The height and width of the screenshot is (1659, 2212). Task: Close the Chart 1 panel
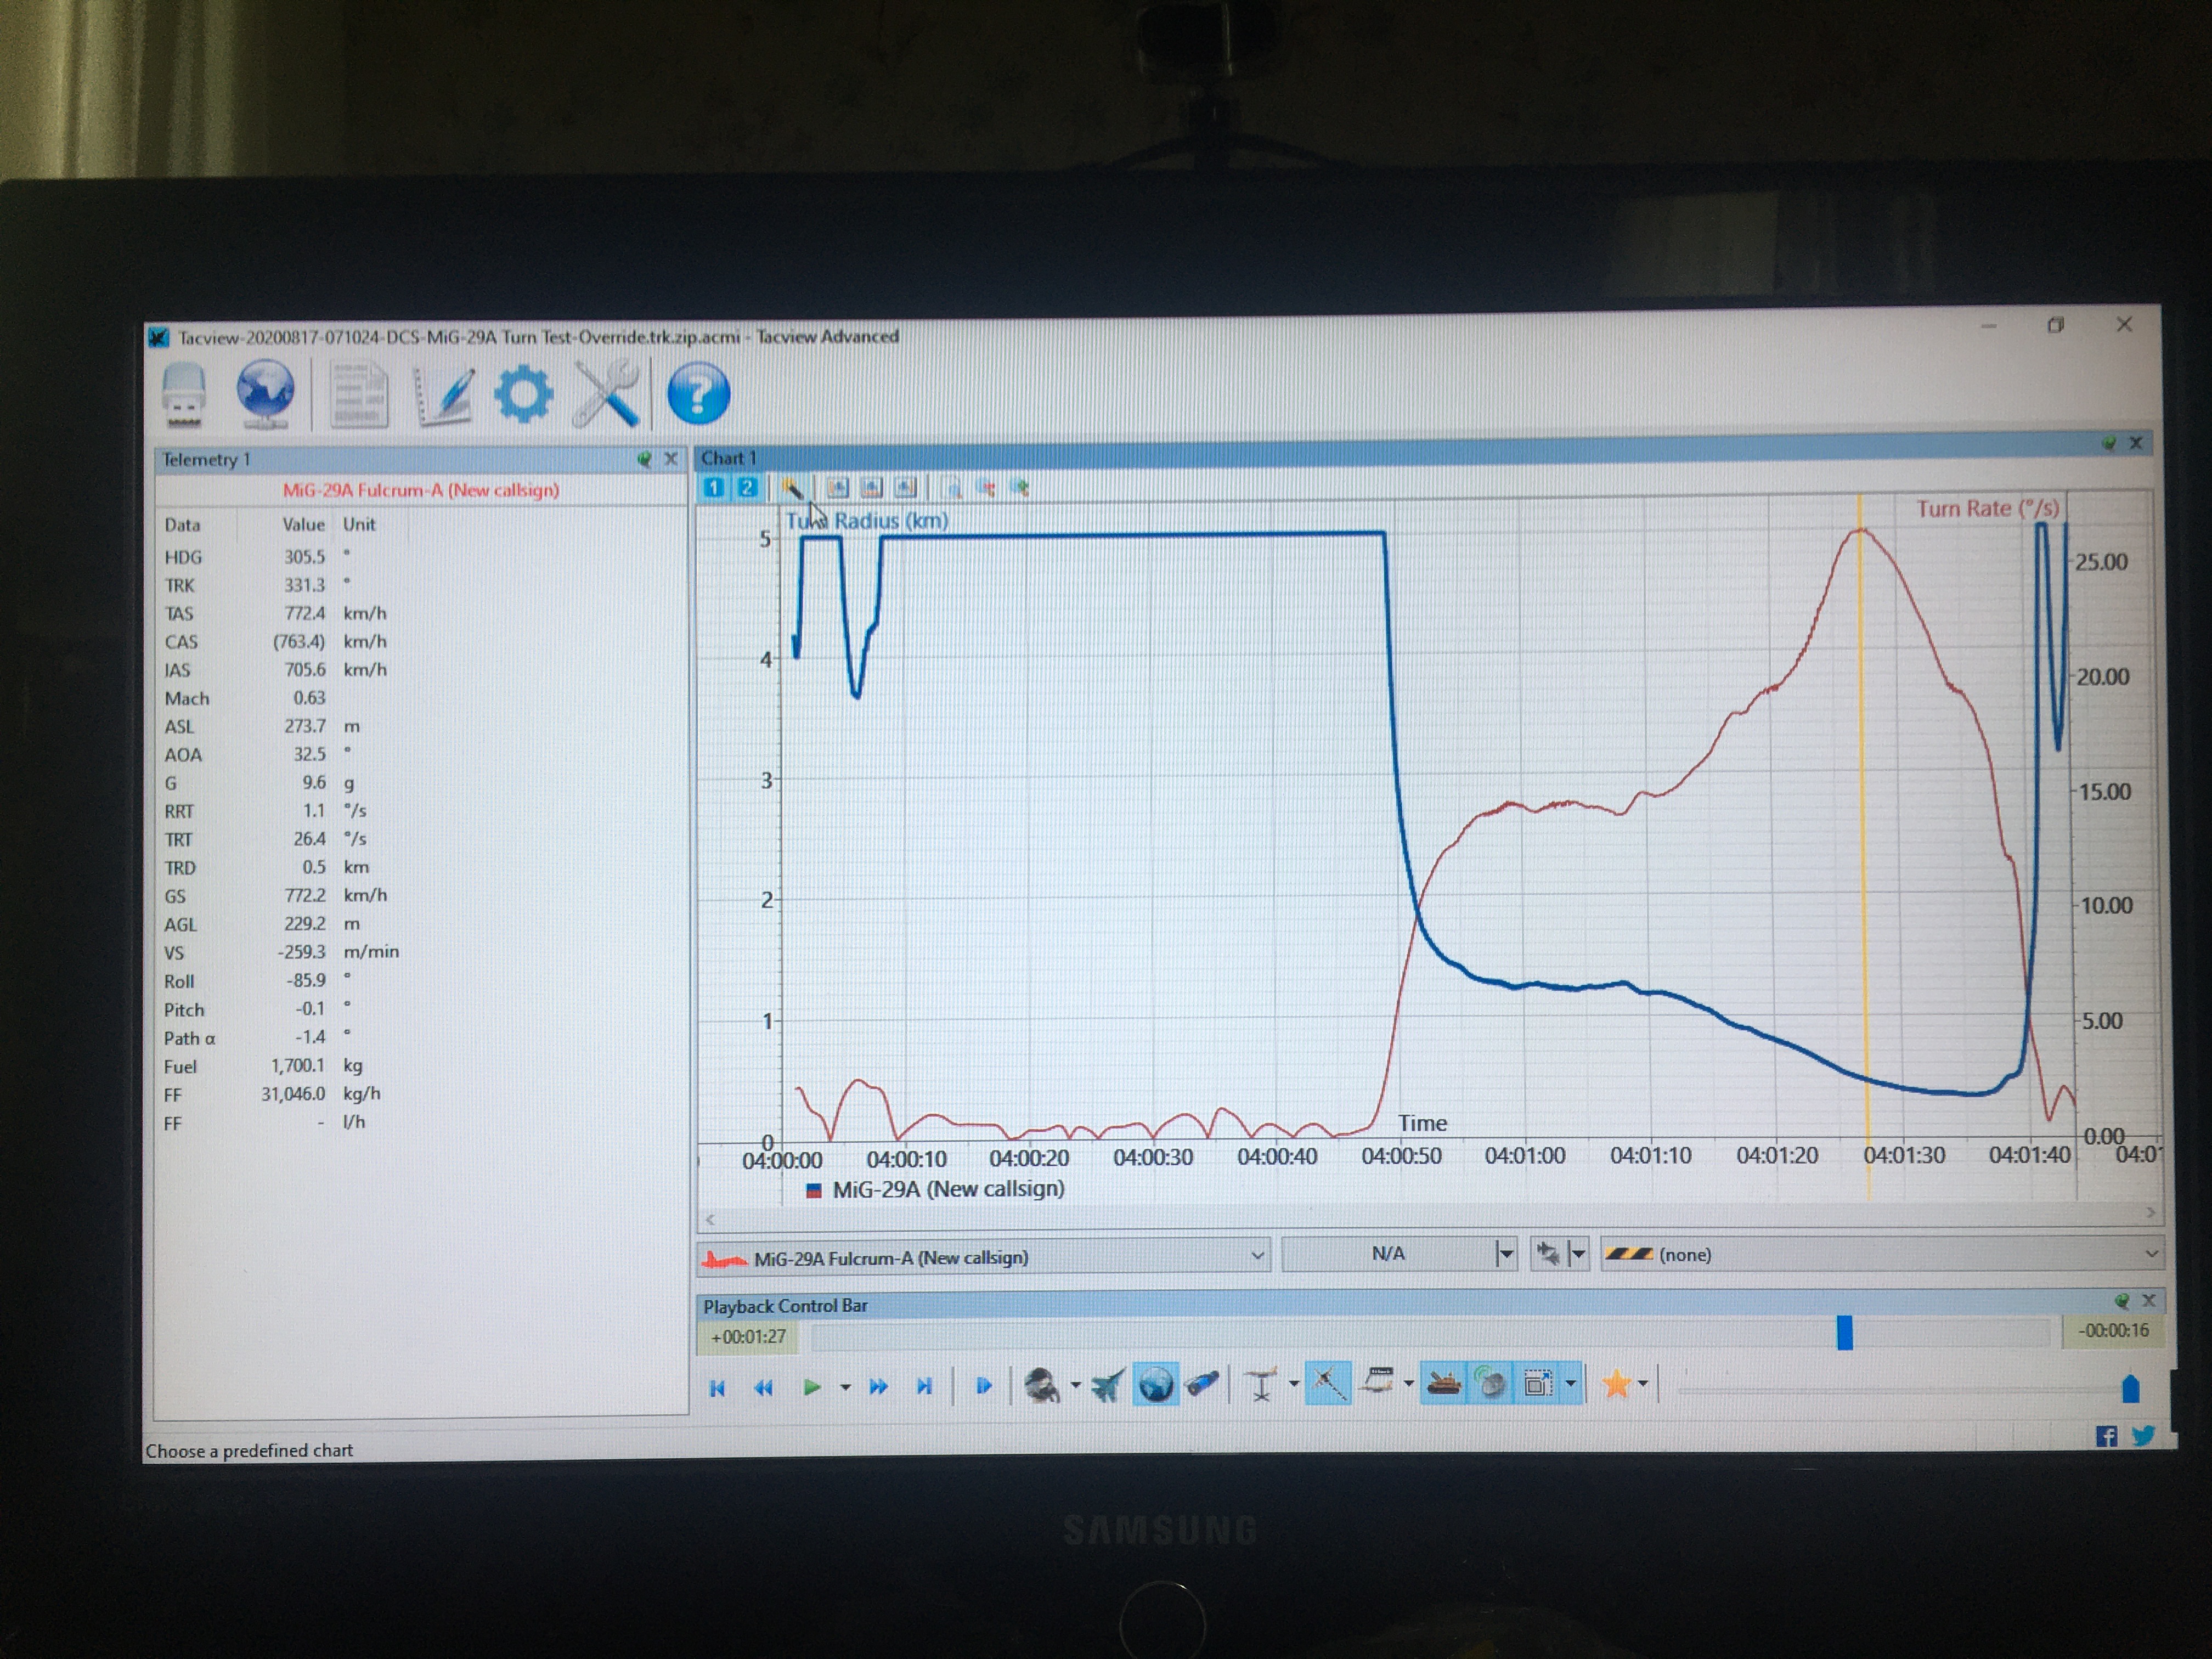(2136, 442)
